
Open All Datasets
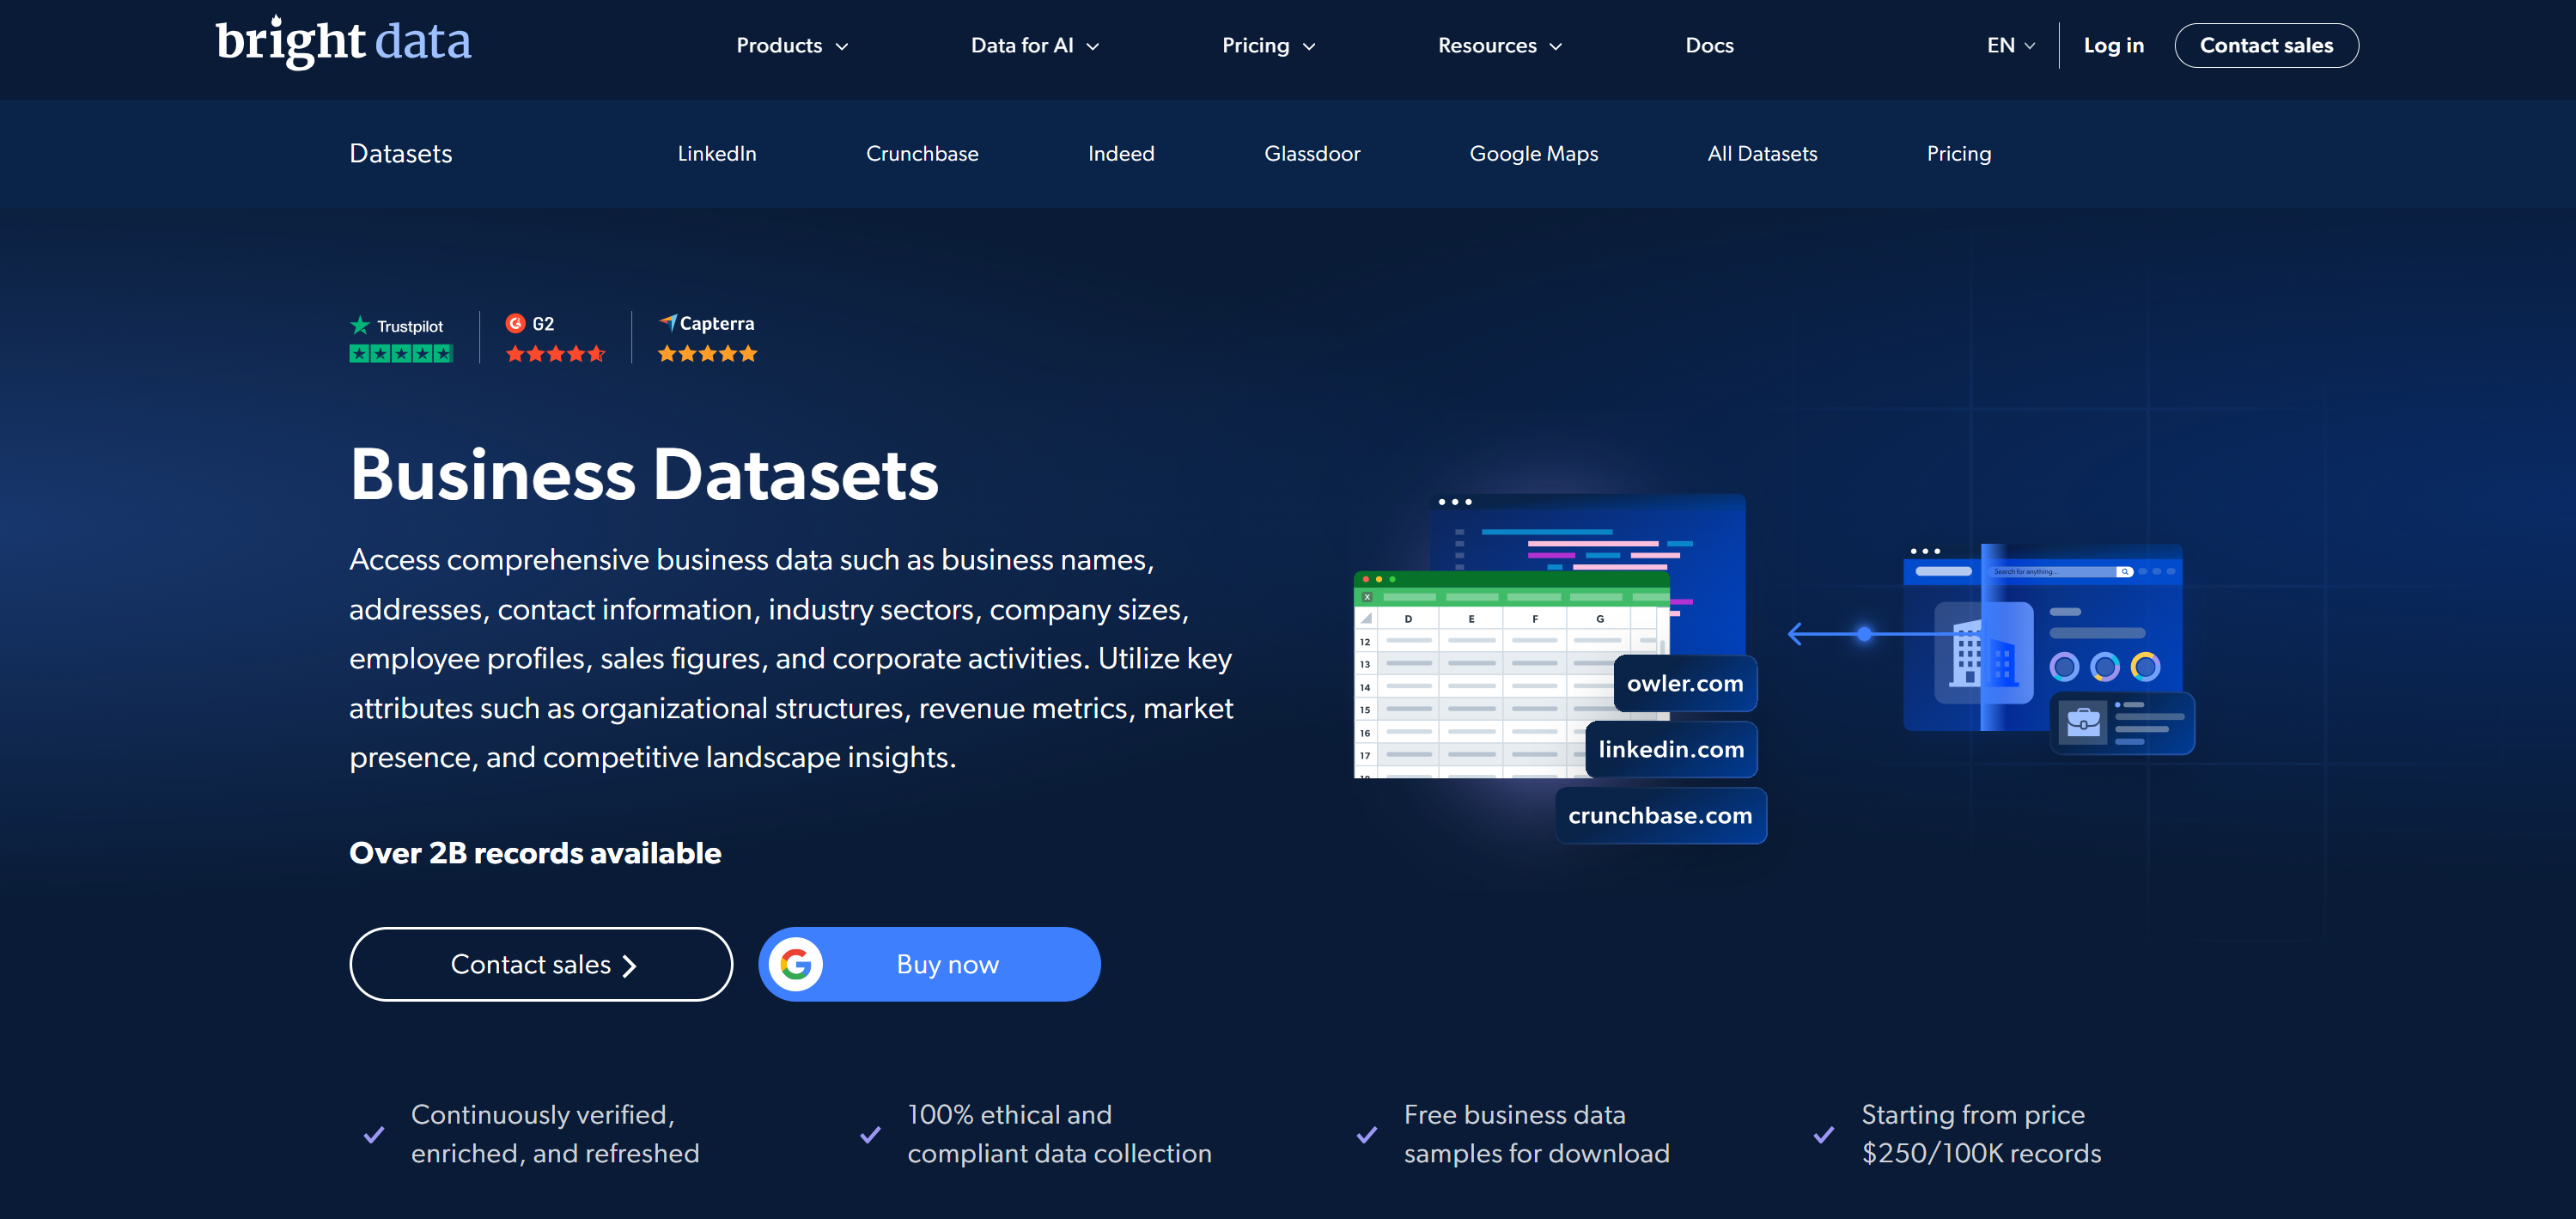click(x=1762, y=153)
